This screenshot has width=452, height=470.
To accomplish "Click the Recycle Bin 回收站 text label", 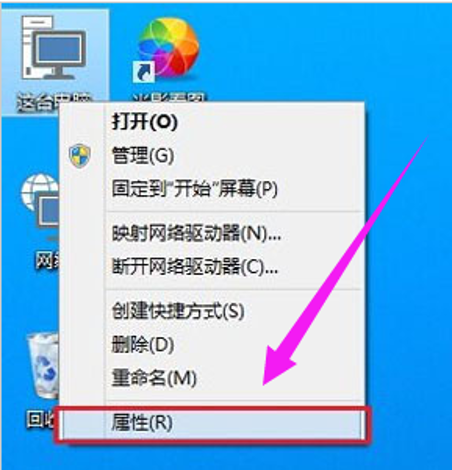I will pyautogui.click(x=40, y=419).
